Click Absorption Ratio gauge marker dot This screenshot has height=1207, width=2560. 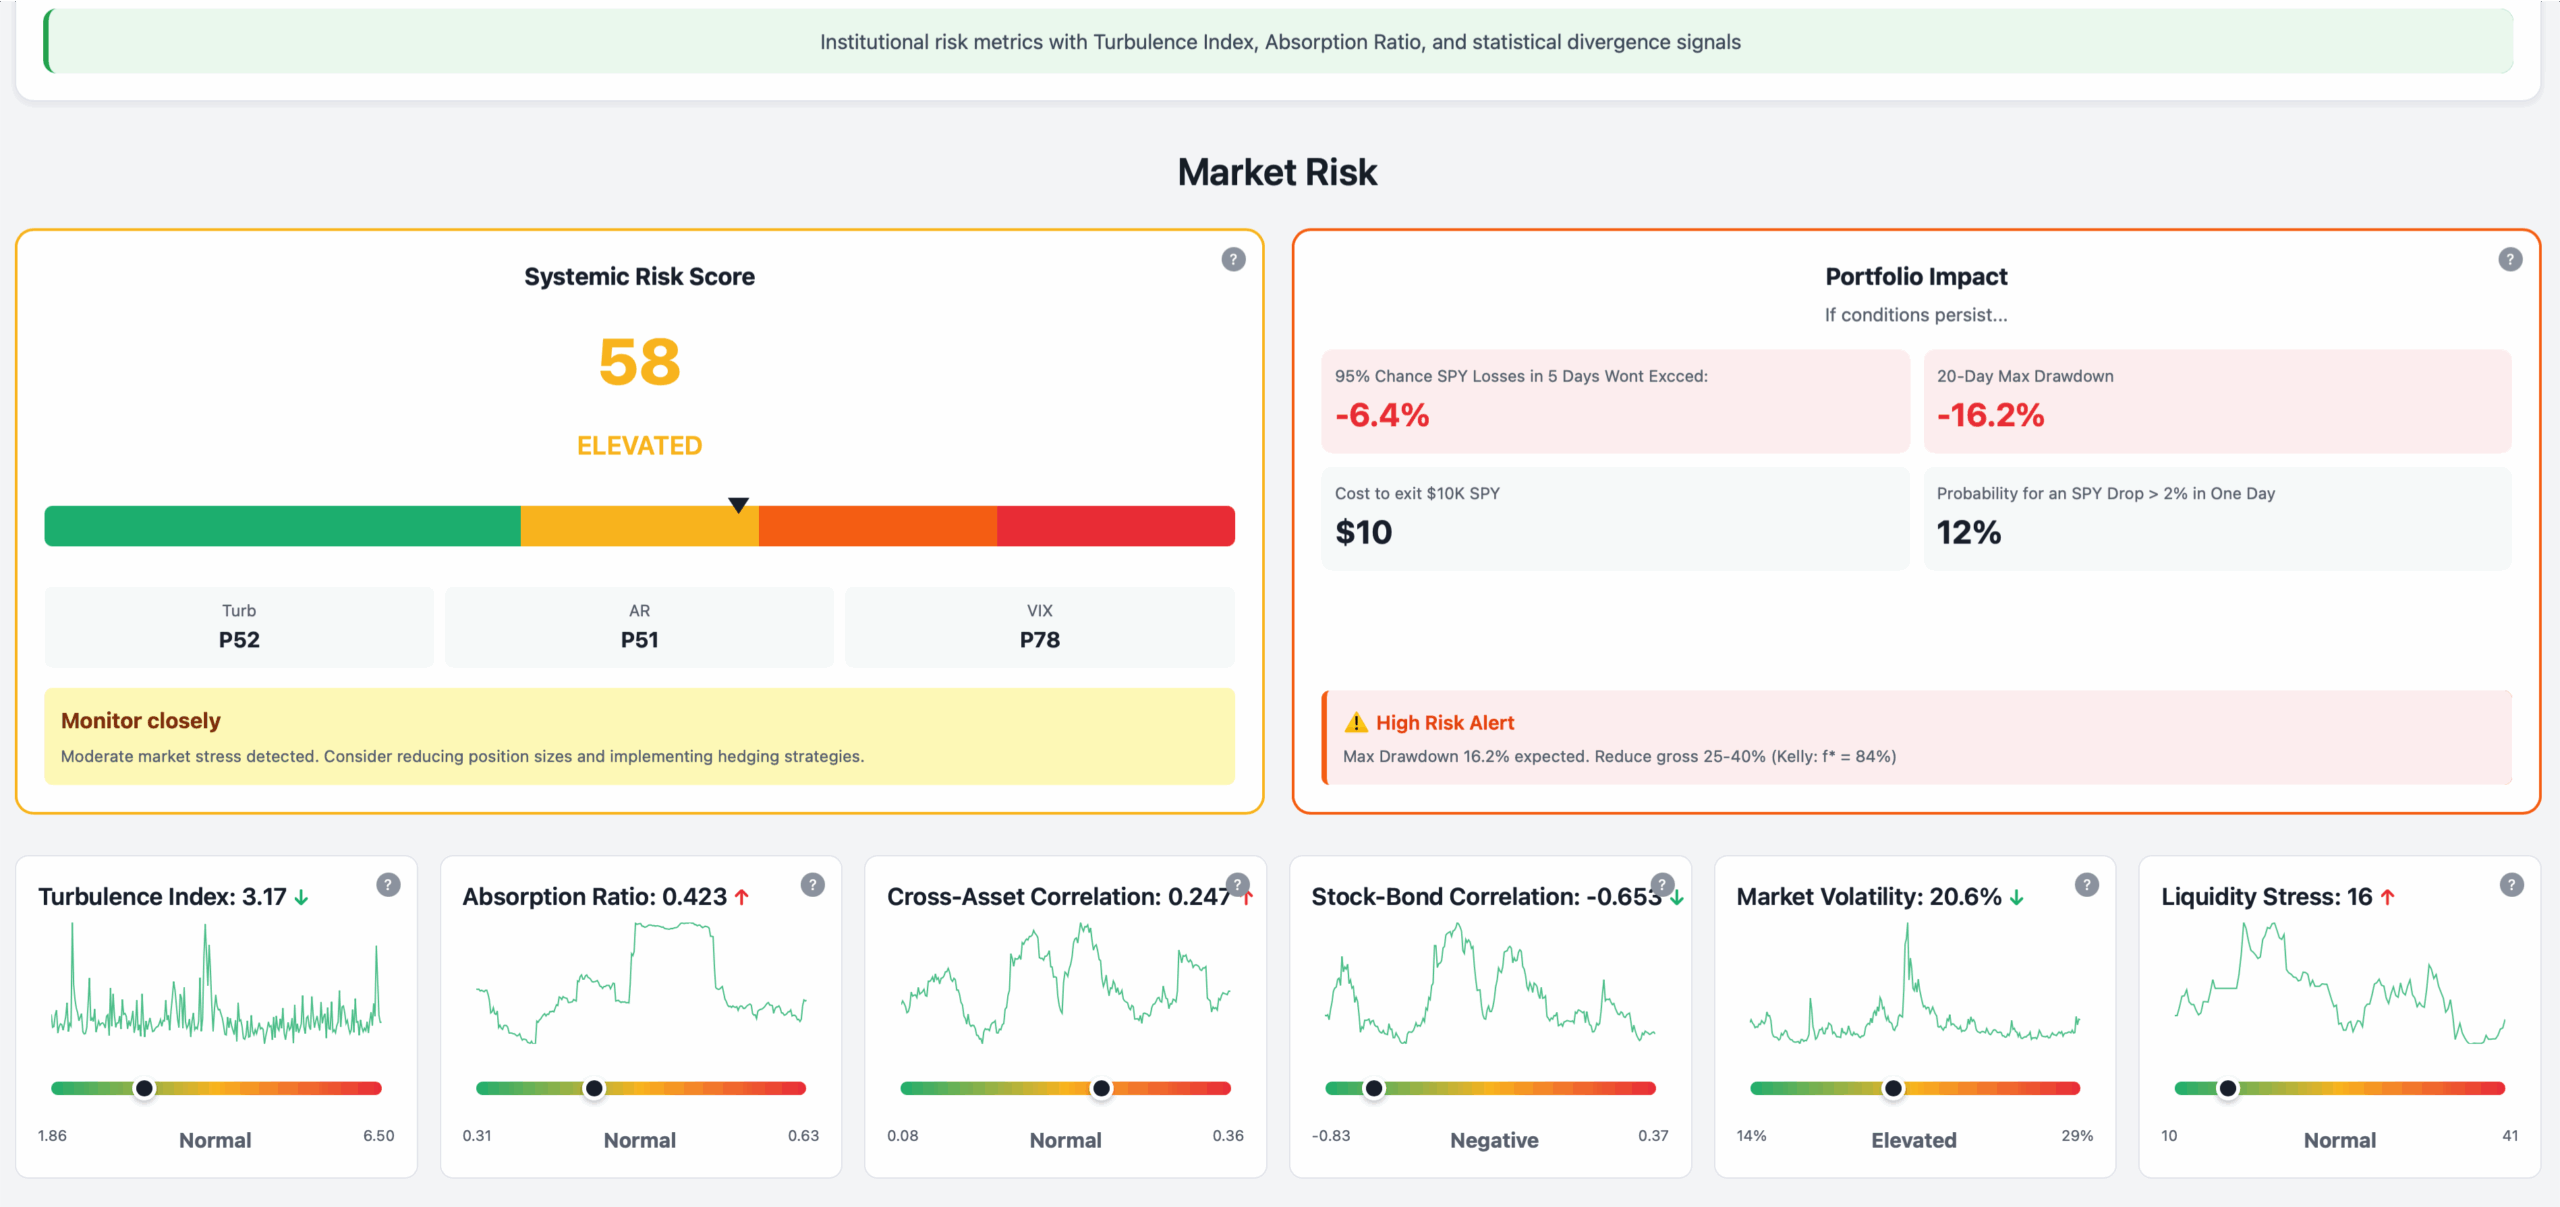pos(594,1088)
